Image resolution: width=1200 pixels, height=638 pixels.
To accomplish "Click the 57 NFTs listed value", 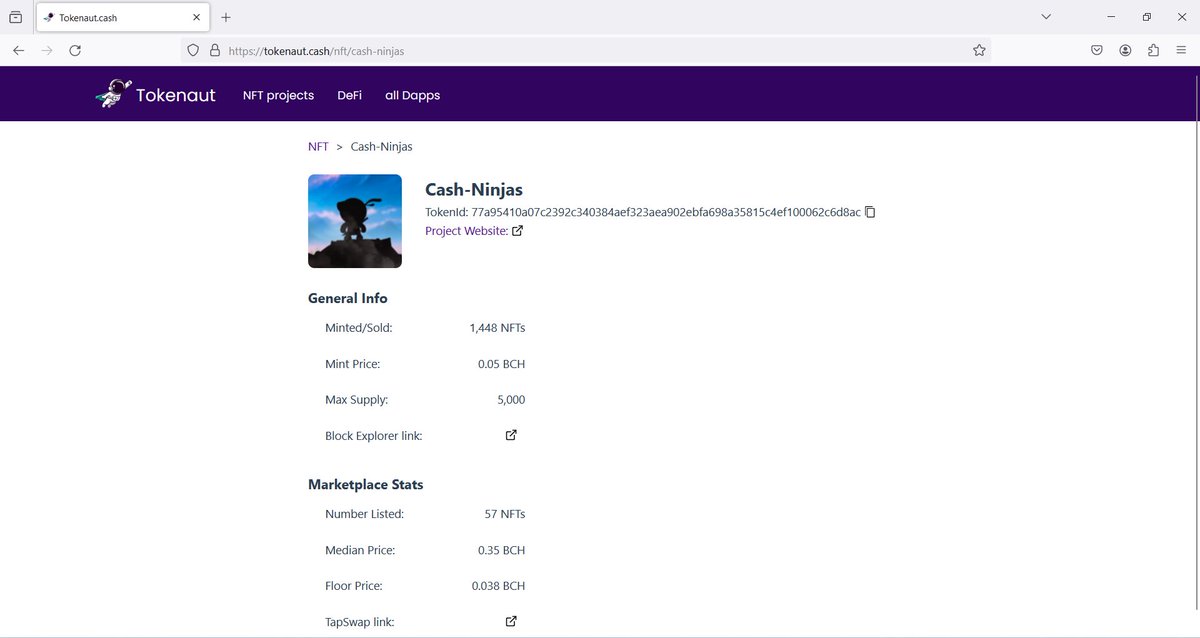I will (505, 514).
